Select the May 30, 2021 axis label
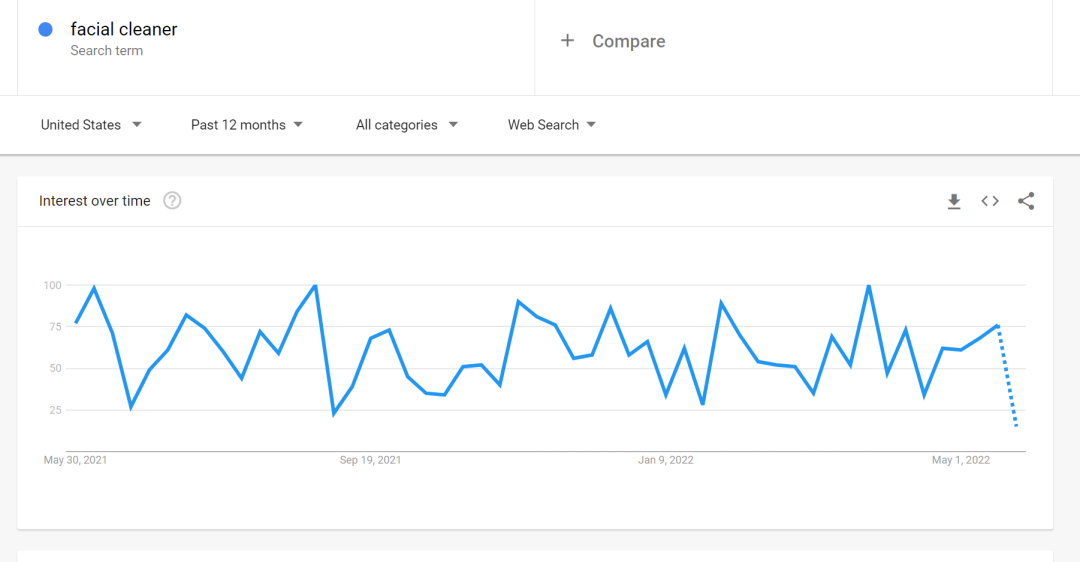The width and height of the screenshot is (1080, 562). coord(76,460)
